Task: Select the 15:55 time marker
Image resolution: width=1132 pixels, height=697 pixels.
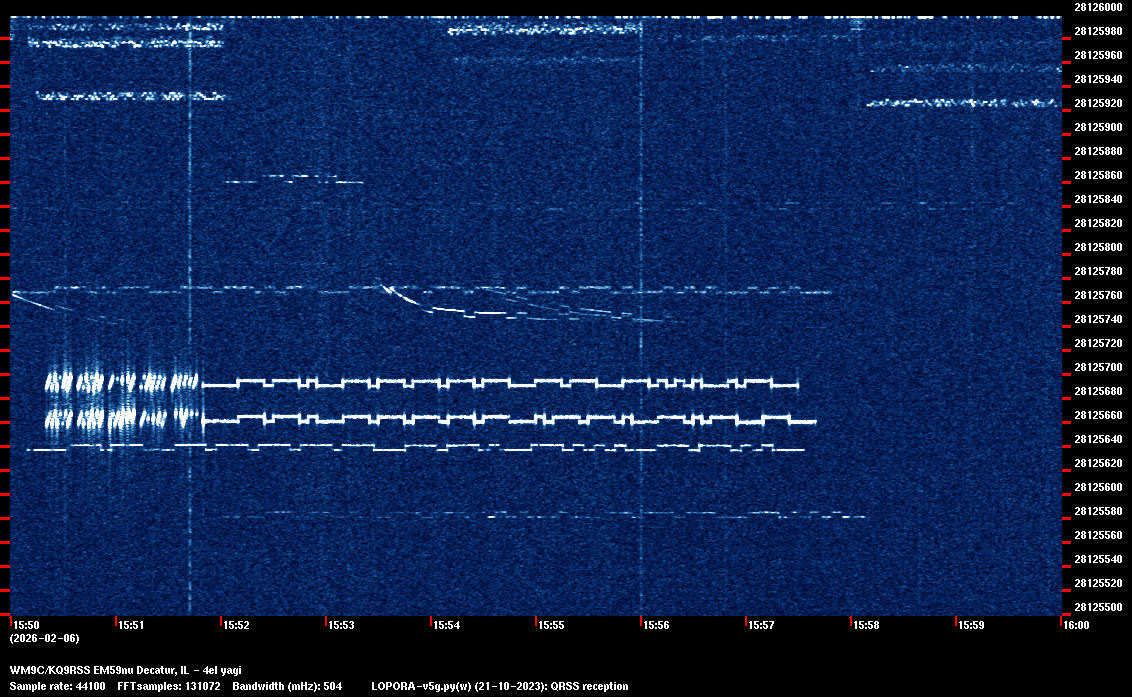Action: (x=551, y=625)
